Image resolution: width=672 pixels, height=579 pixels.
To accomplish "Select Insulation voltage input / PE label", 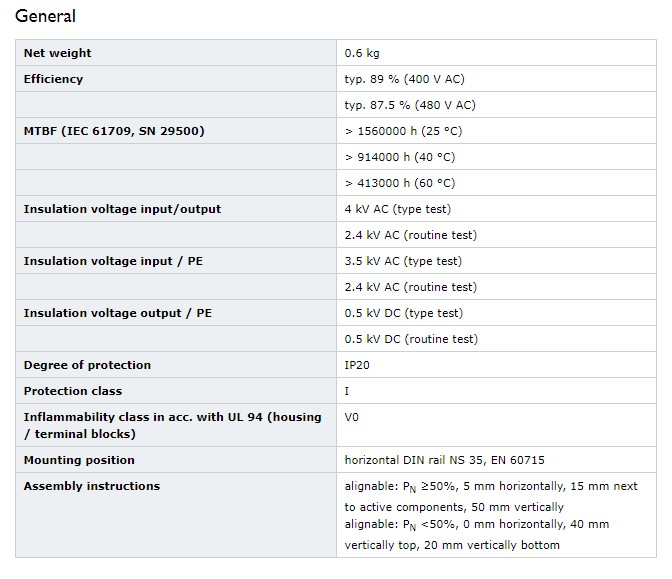I will (x=113, y=261).
